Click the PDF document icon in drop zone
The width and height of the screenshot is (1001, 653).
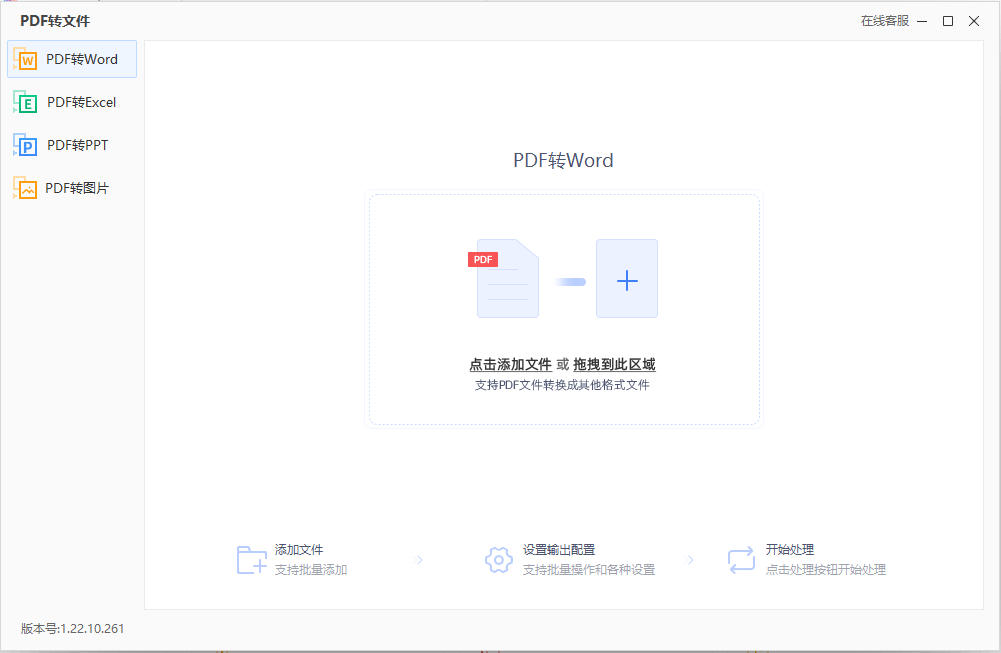pyautogui.click(x=504, y=278)
